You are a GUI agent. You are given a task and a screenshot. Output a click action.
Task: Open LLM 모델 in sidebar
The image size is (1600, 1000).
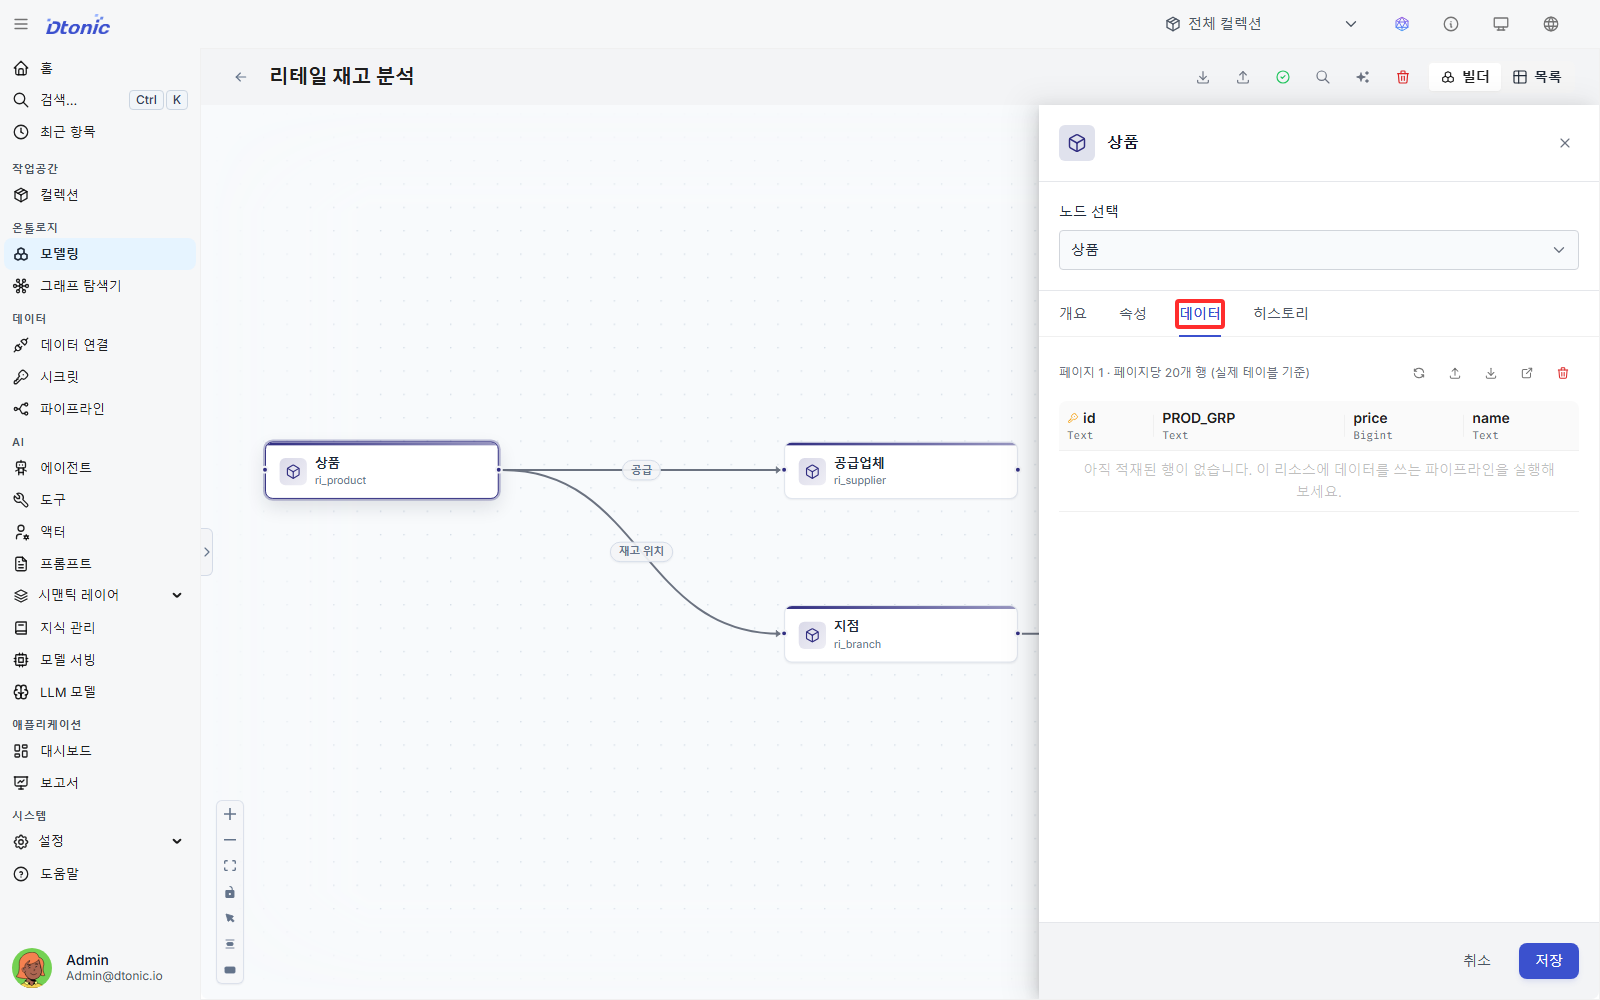click(100, 692)
